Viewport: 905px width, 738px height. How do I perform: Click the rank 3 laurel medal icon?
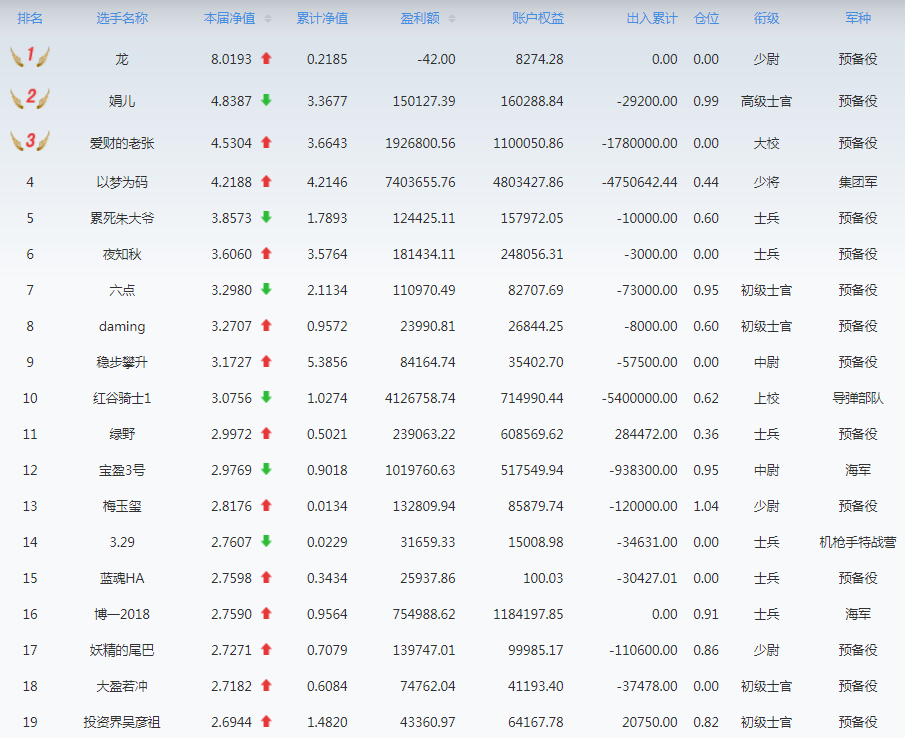coord(30,141)
